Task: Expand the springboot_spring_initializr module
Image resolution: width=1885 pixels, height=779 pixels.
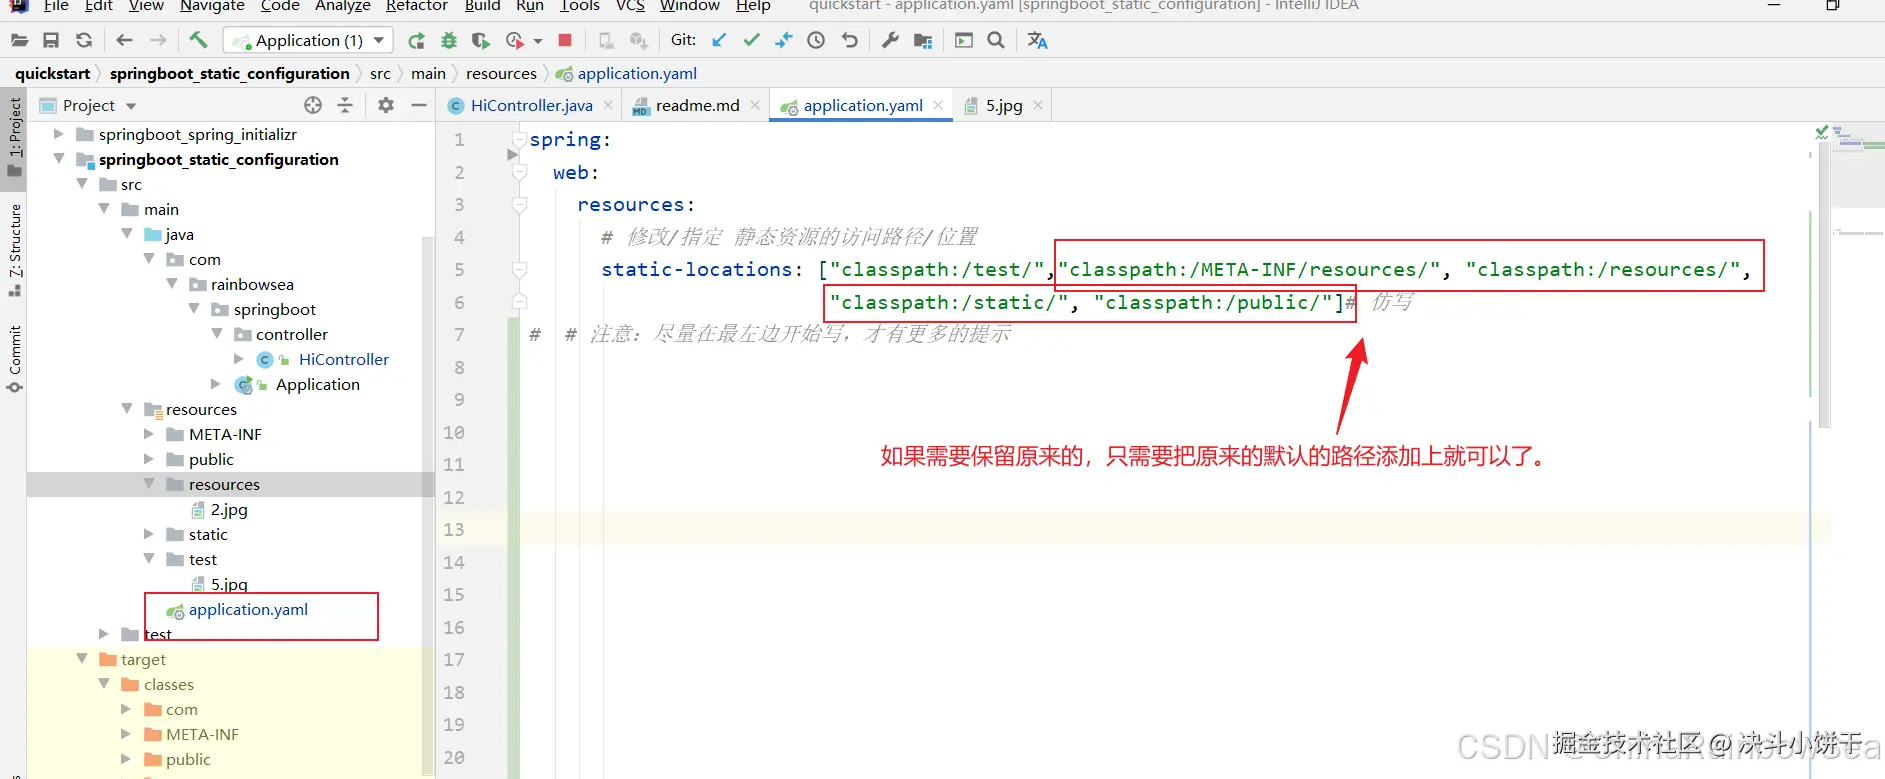Action: (58, 134)
